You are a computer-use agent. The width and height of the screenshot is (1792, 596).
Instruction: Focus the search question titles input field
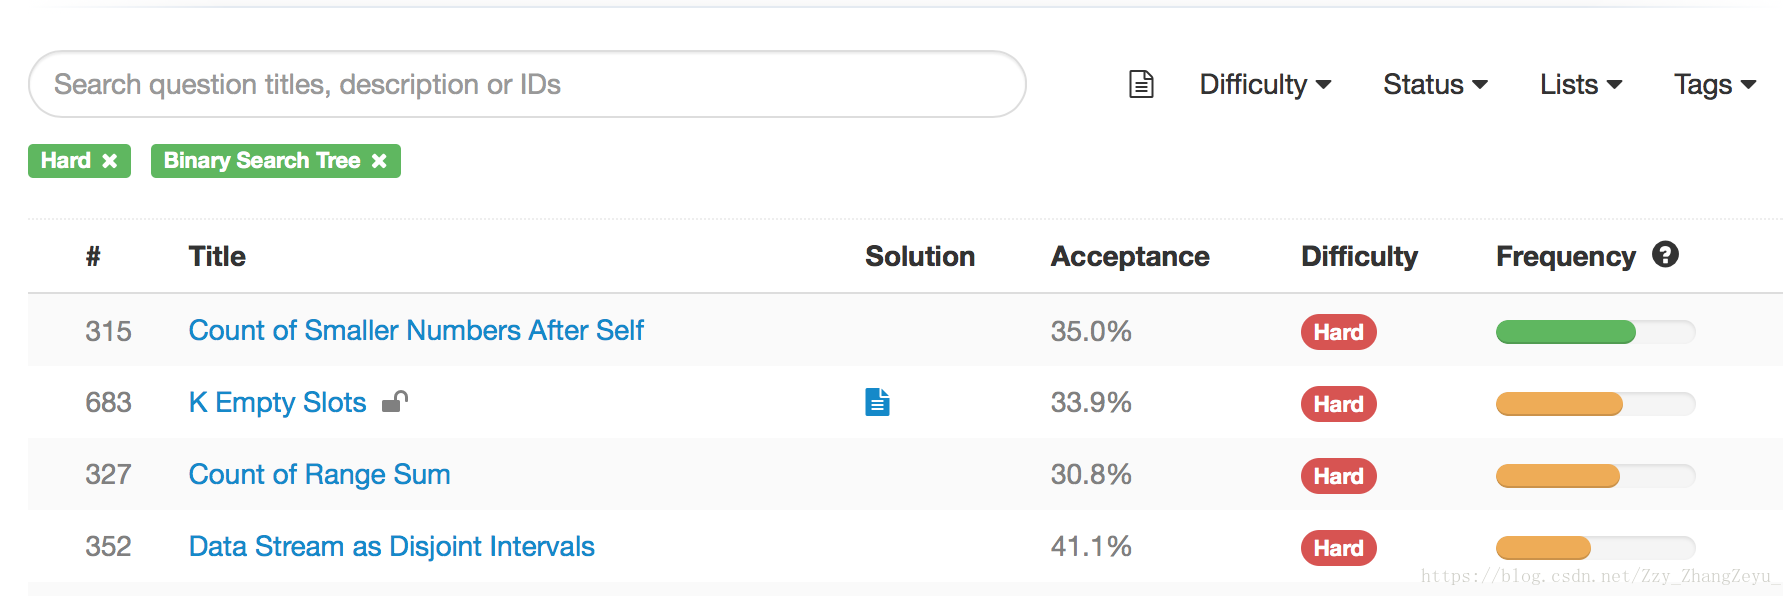coord(527,84)
